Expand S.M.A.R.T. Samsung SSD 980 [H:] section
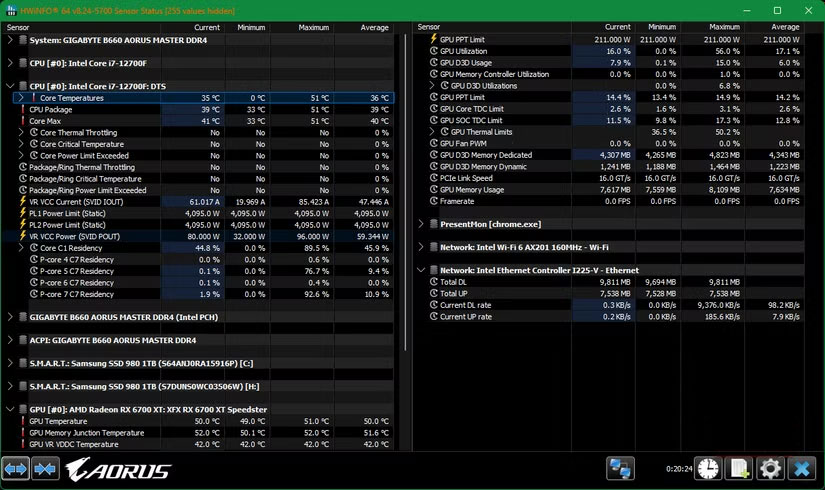This screenshot has width=825, height=490. click(10, 386)
